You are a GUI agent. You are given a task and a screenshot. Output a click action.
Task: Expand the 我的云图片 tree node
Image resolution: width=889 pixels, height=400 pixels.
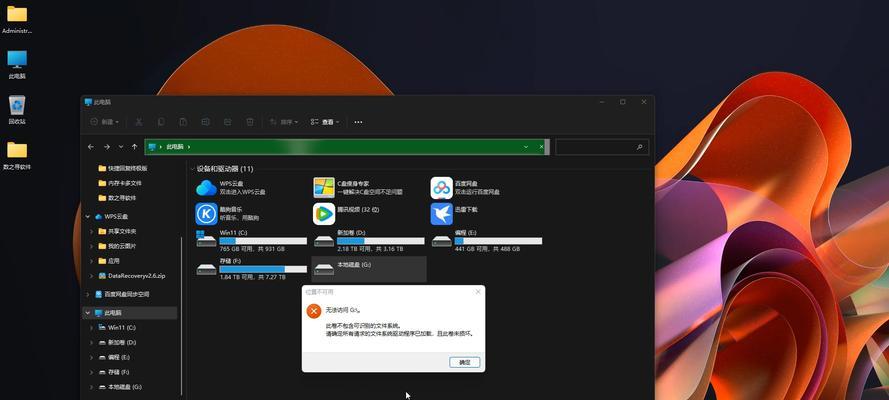(92, 246)
